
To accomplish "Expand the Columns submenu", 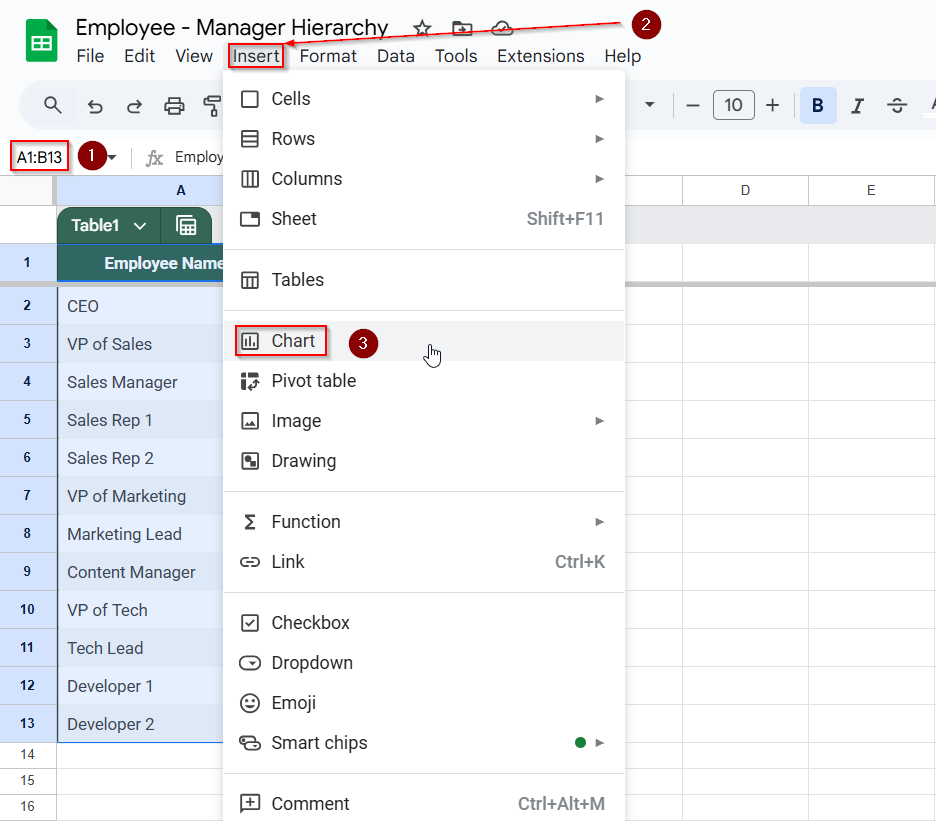I will (424, 179).
